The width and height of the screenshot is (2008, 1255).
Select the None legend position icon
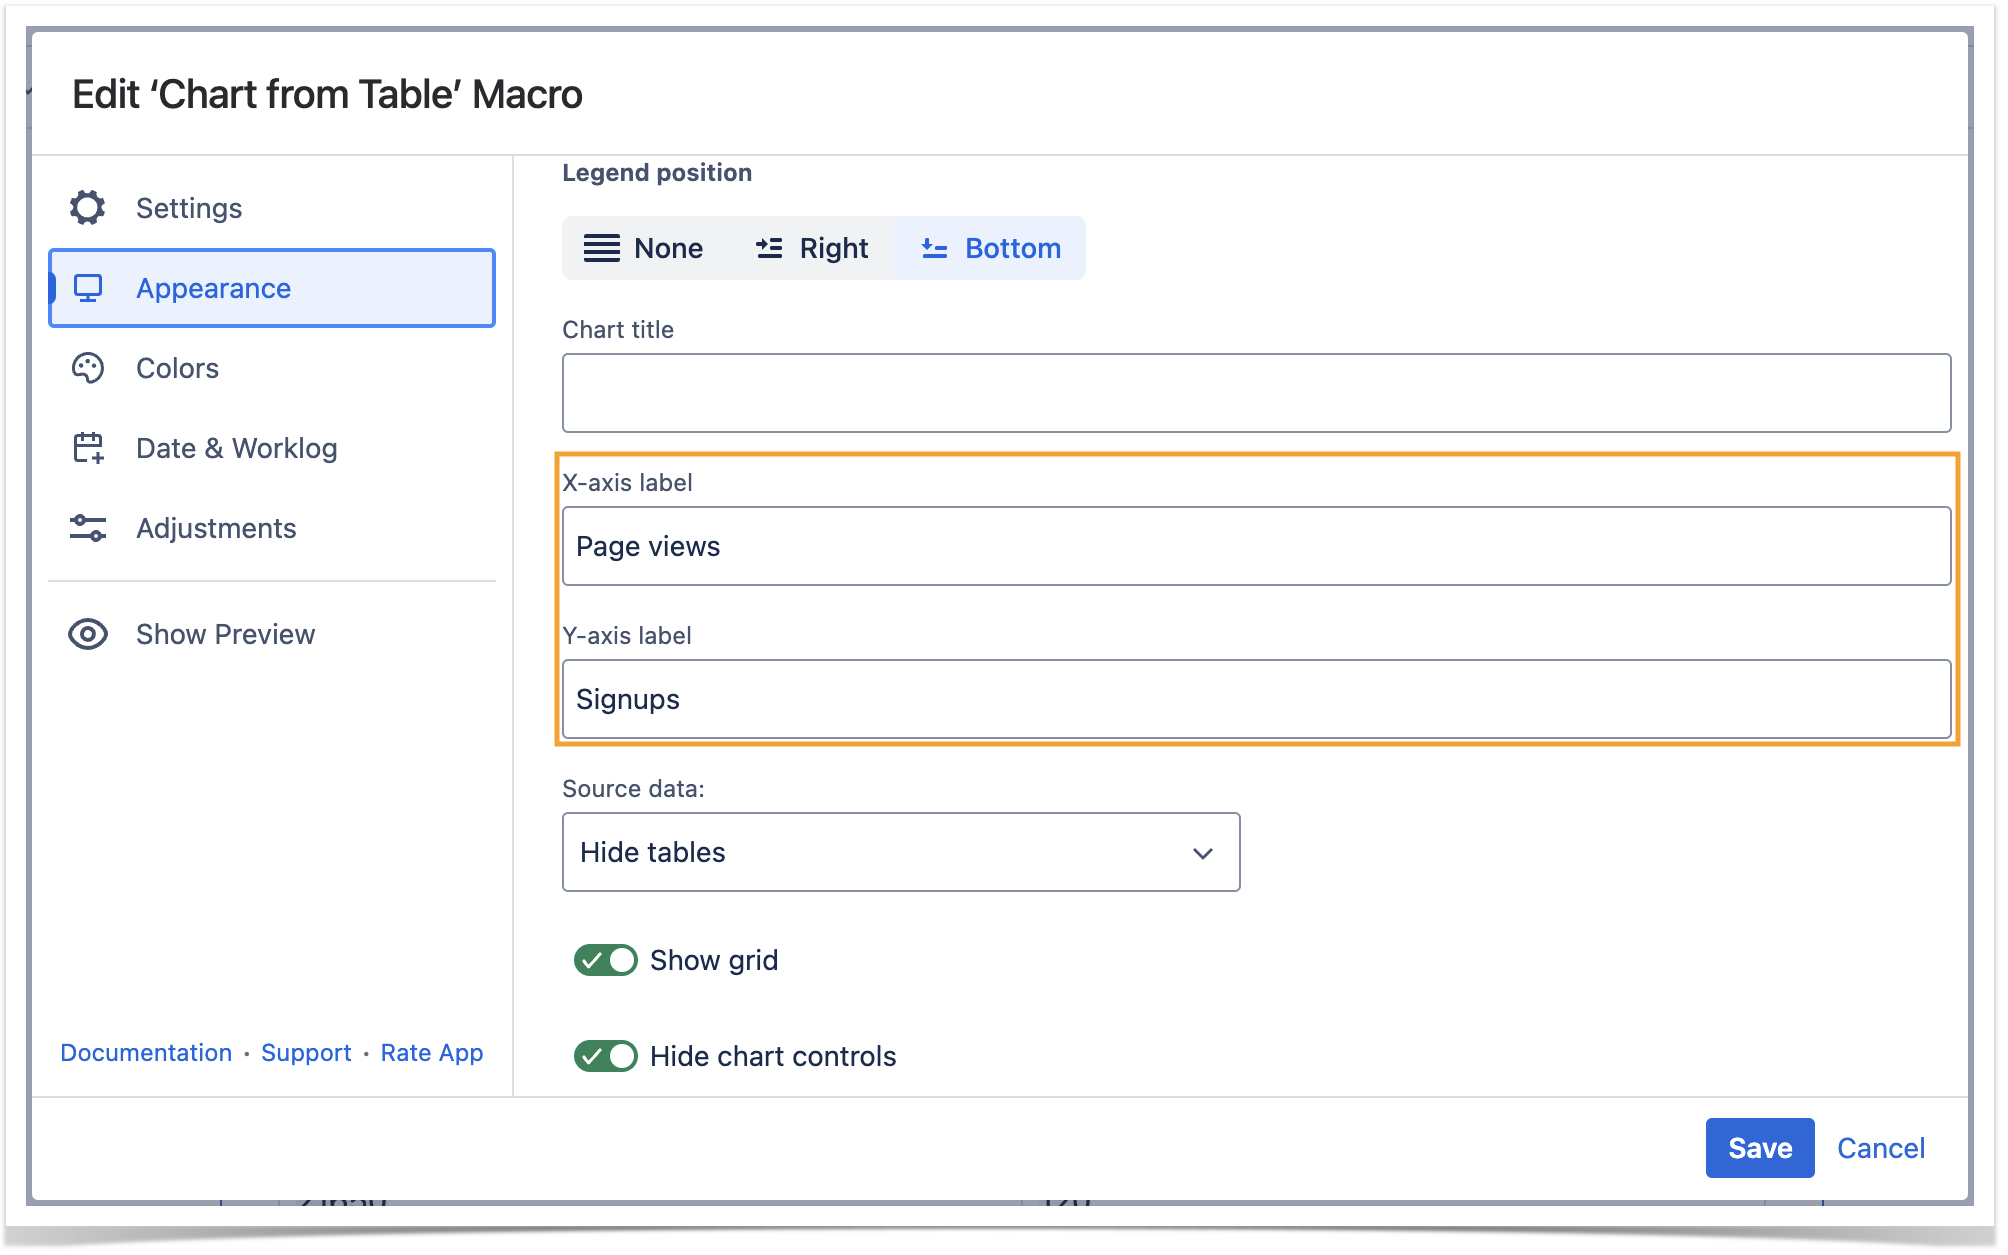click(602, 248)
